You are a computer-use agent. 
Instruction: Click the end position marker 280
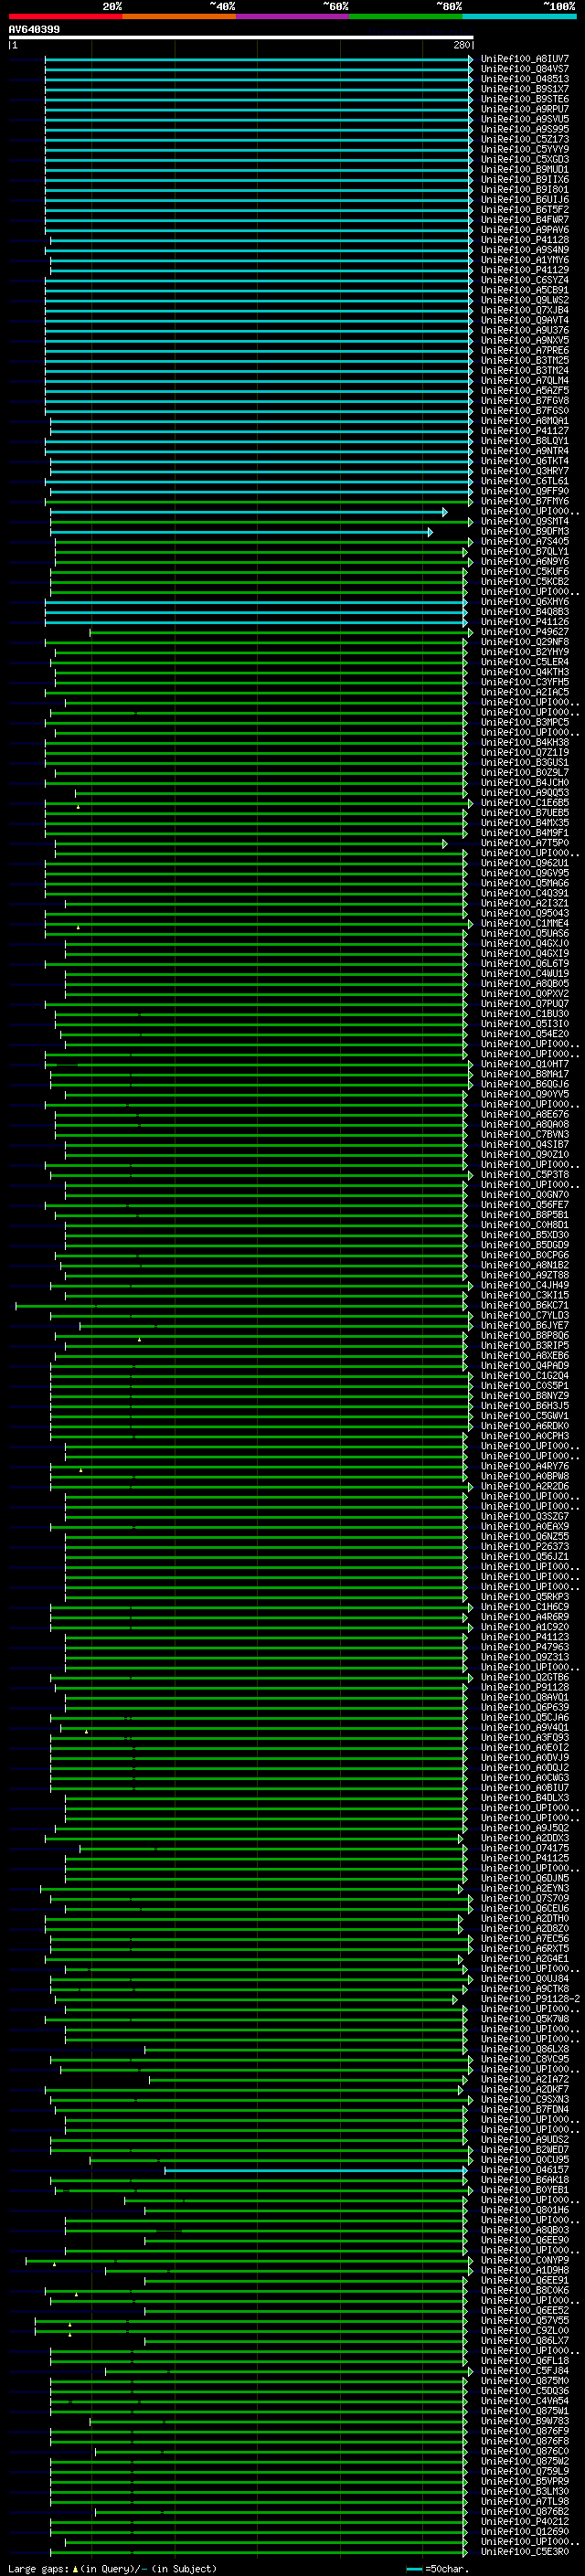[461, 45]
